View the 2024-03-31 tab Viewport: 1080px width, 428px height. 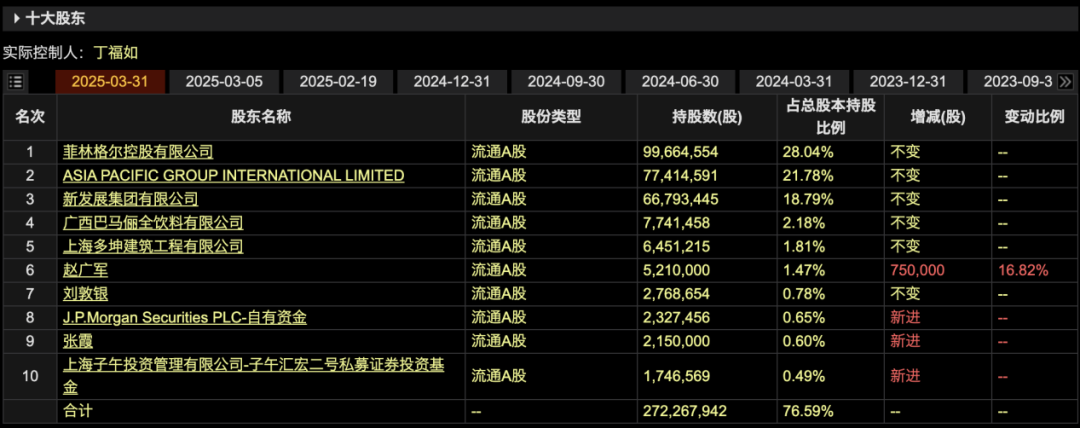point(794,82)
